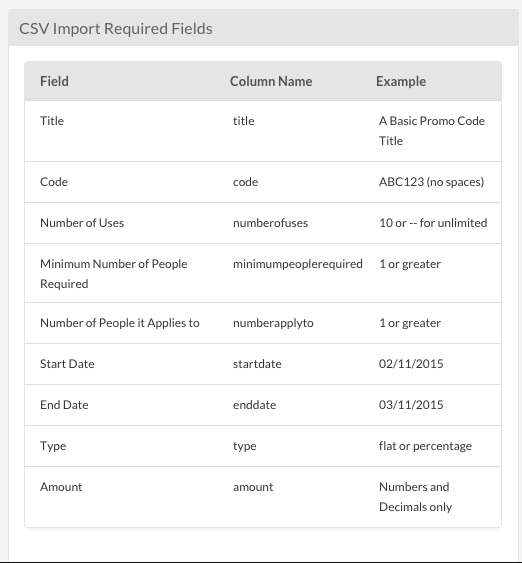Select the 'code' column name cell
The height and width of the screenshot is (563, 522).
(246, 182)
